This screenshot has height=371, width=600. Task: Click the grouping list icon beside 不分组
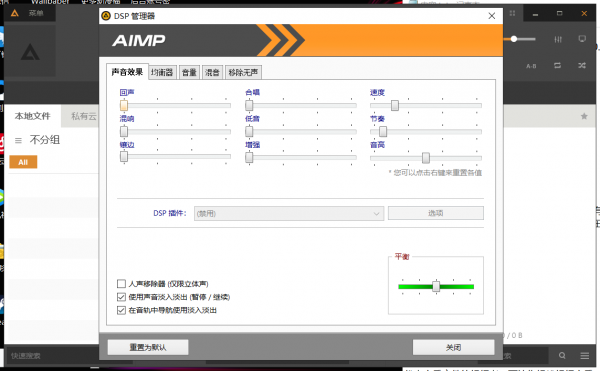click(18, 140)
